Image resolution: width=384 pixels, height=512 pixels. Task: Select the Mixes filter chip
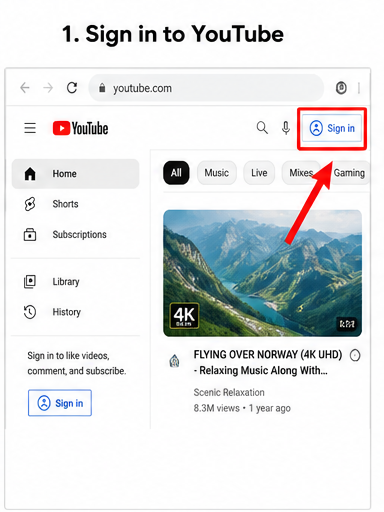coord(301,173)
